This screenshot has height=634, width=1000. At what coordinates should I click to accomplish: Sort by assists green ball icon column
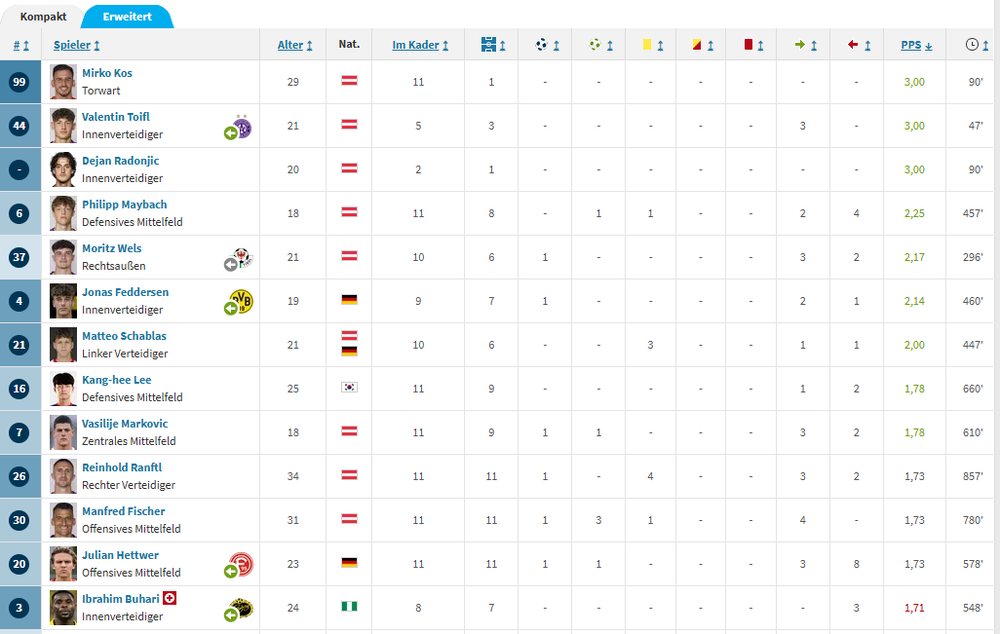click(x=600, y=45)
